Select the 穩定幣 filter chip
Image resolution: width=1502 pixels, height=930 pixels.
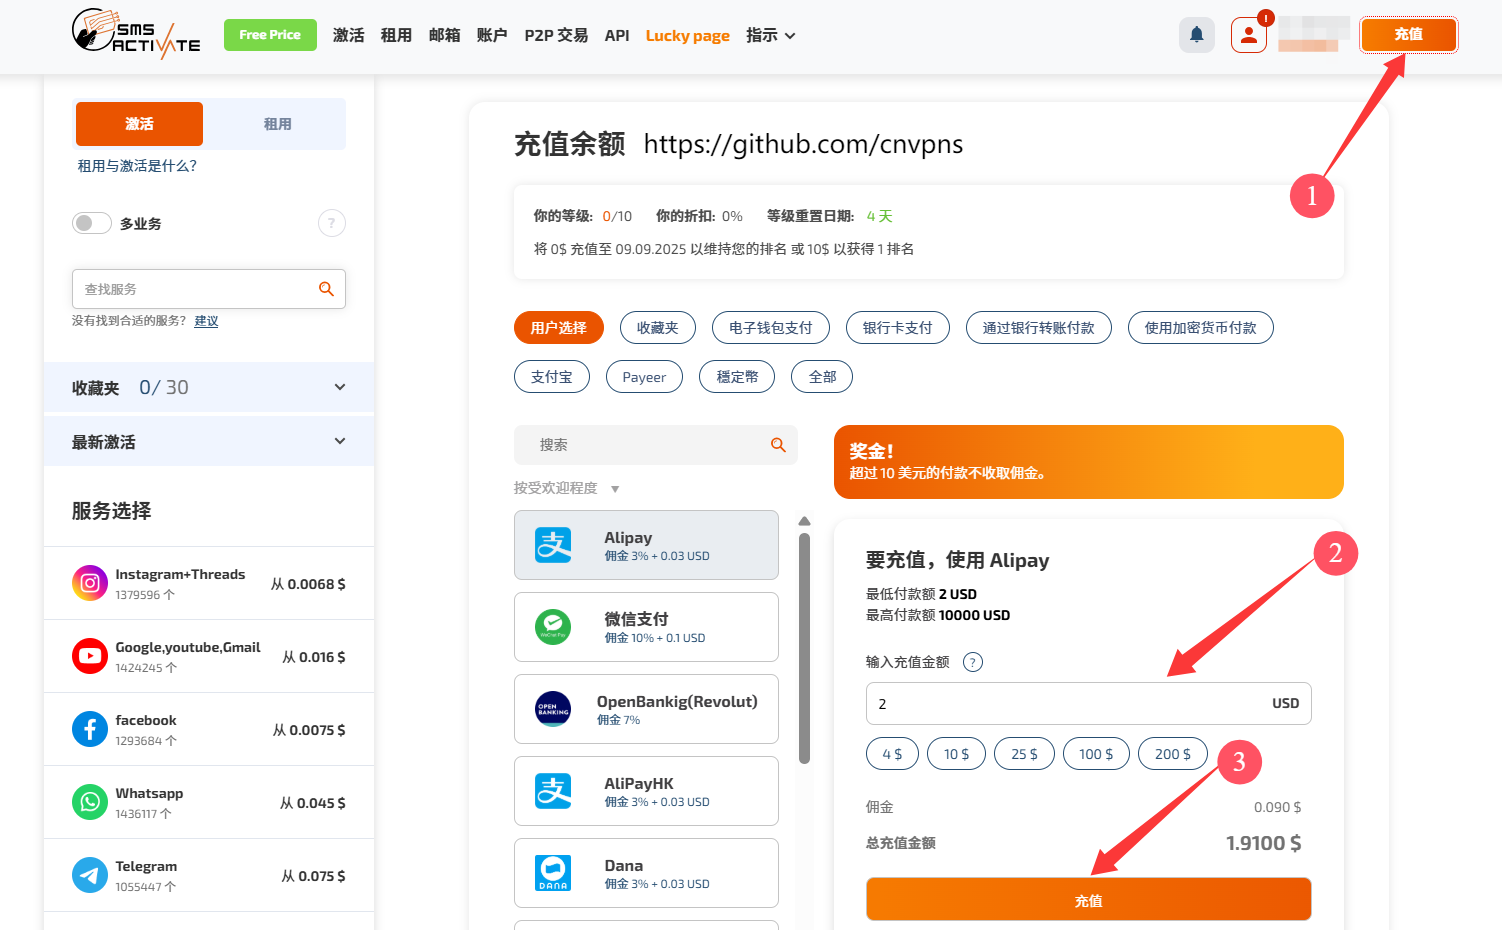737,376
